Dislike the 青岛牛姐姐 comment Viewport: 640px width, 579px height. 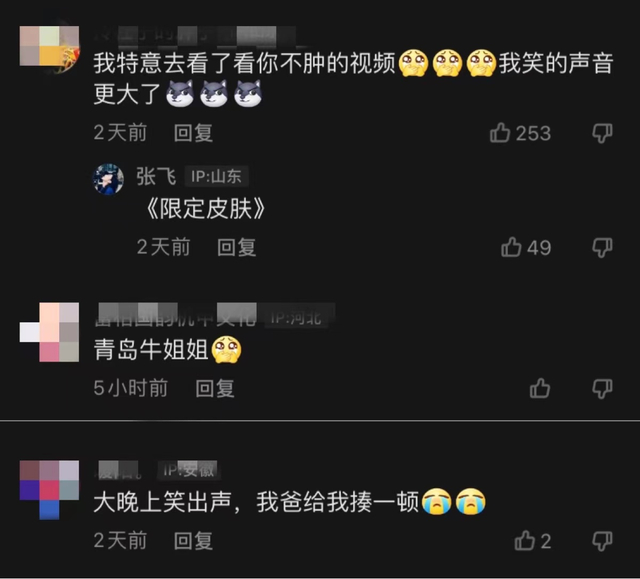(602, 388)
